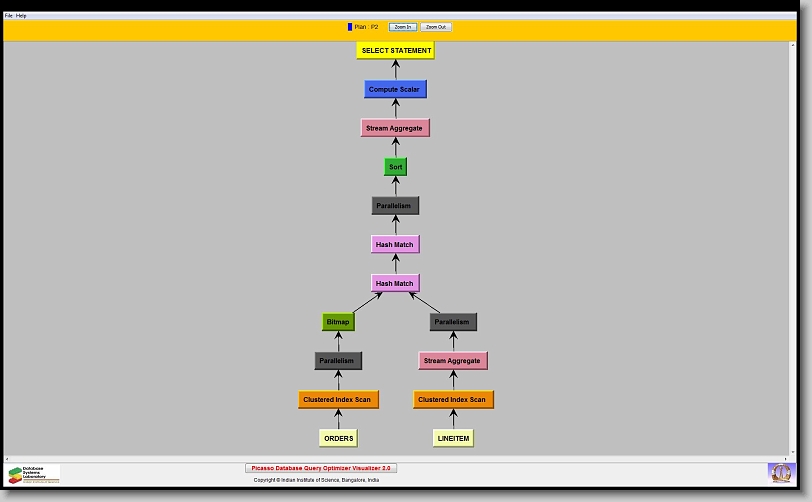Open the File menu
Viewport: 812px width, 502px height.
click(x=9, y=16)
